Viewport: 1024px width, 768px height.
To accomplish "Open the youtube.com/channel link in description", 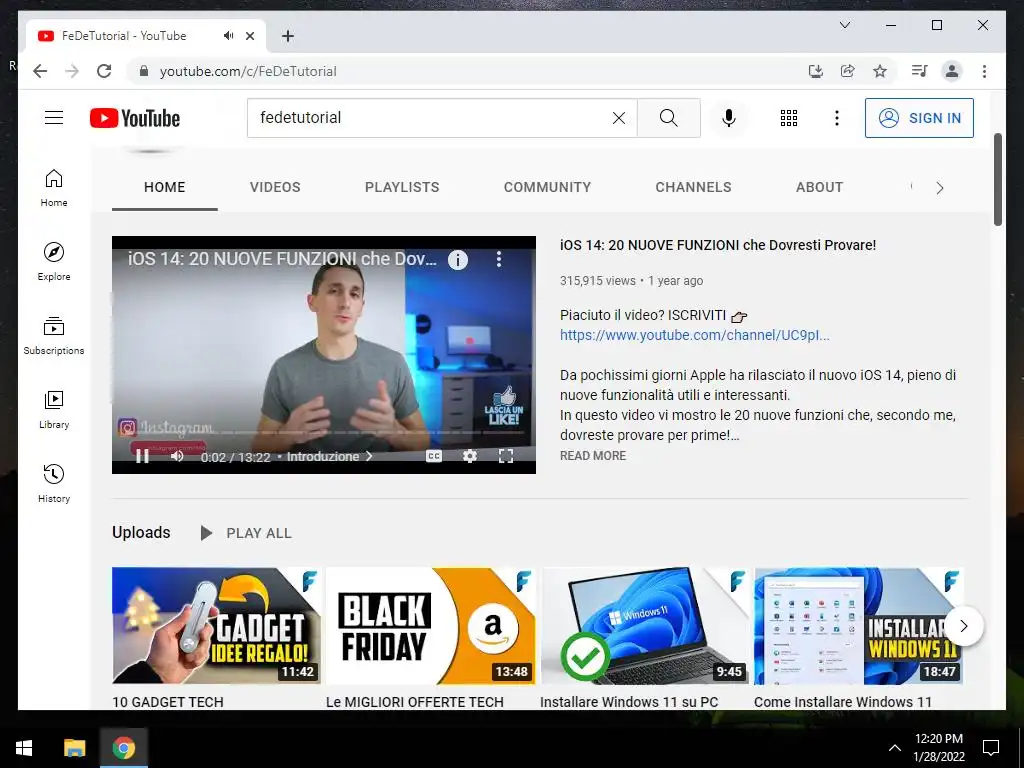I will 694,335.
